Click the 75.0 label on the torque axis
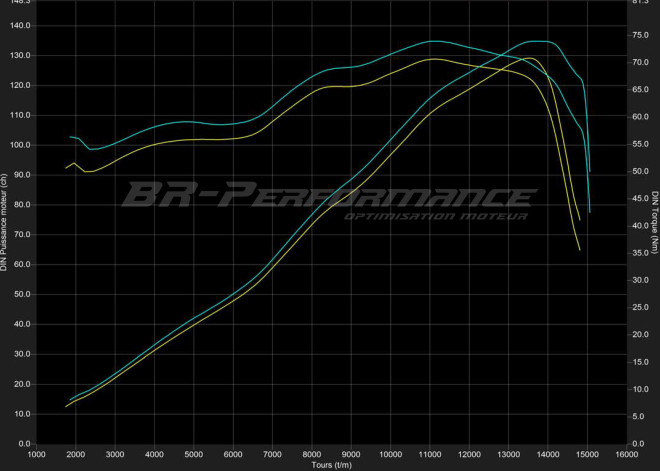Screen dimensions: 660x471 640,34
